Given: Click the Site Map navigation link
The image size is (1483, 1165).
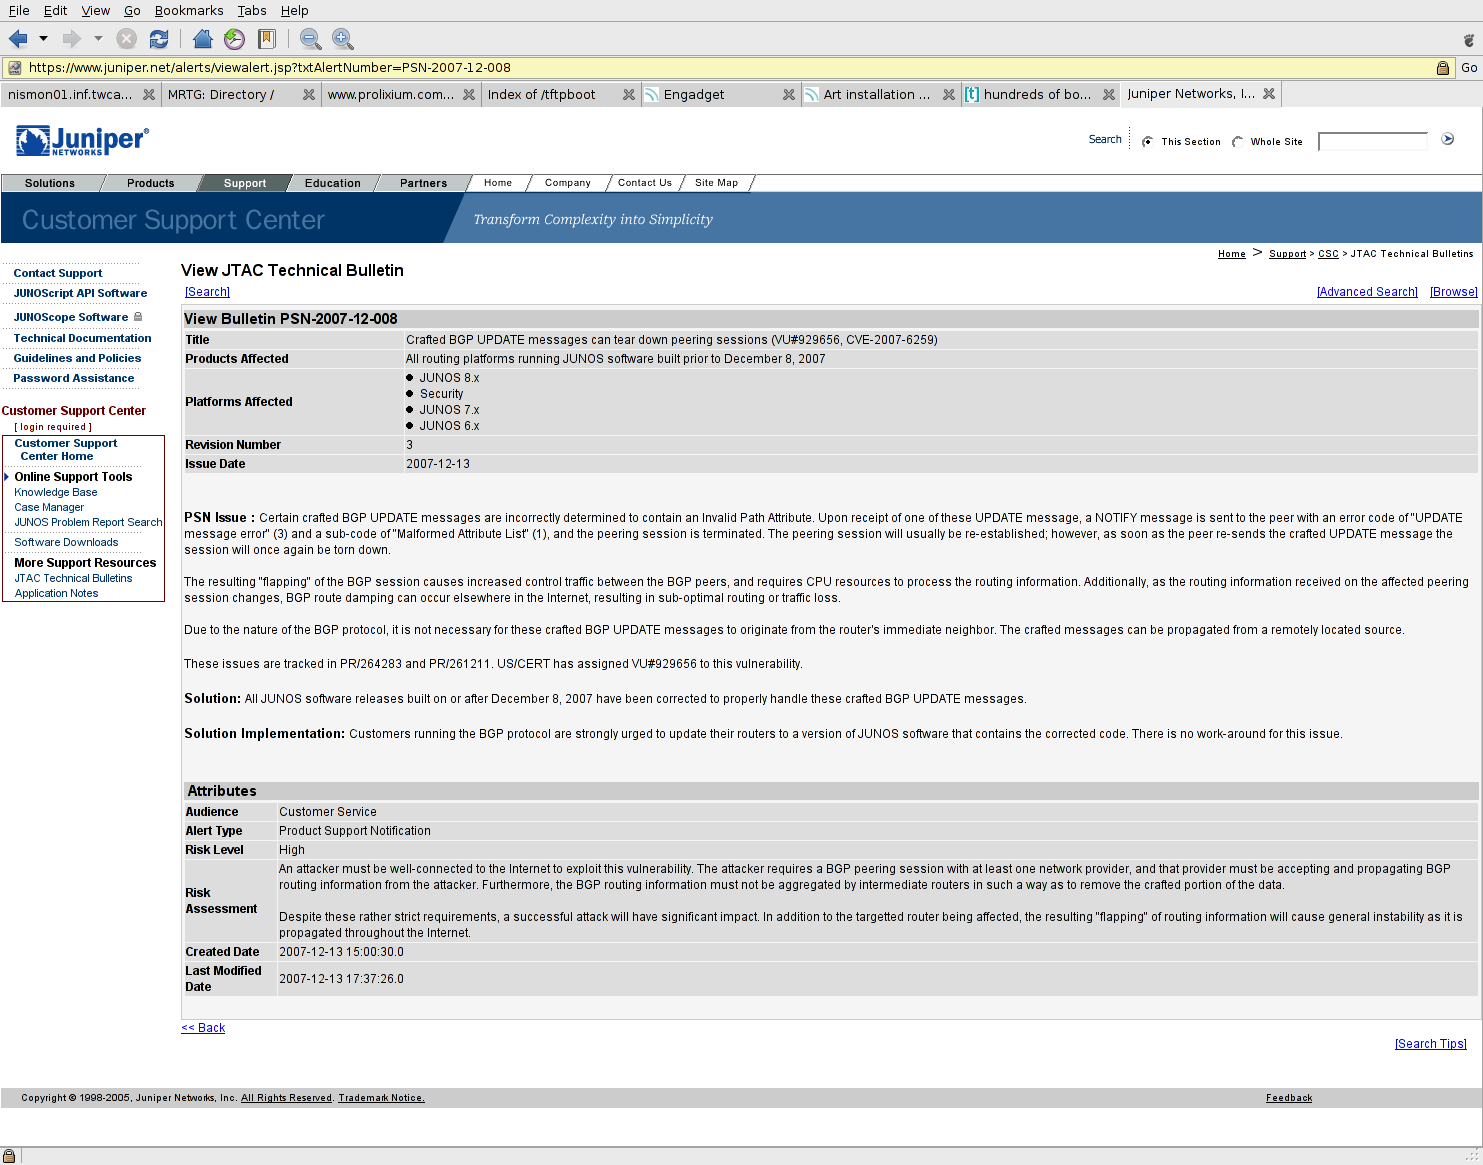Looking at the screenshot, I should click(716, 183).
